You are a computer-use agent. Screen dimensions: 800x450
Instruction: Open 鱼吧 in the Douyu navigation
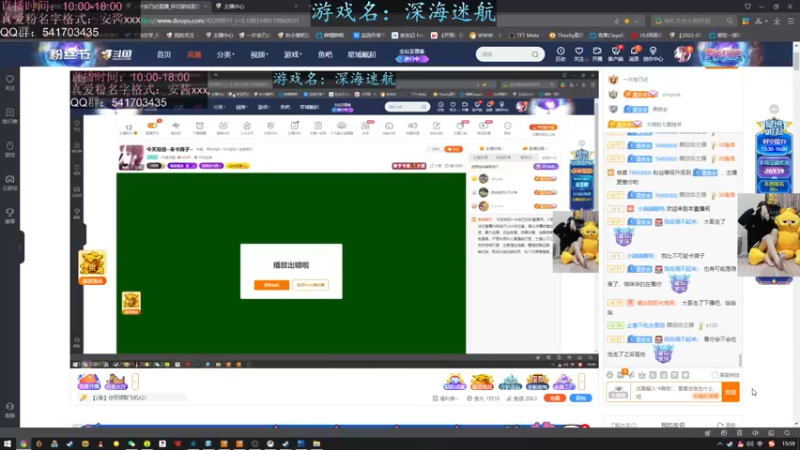coord(325,55)
